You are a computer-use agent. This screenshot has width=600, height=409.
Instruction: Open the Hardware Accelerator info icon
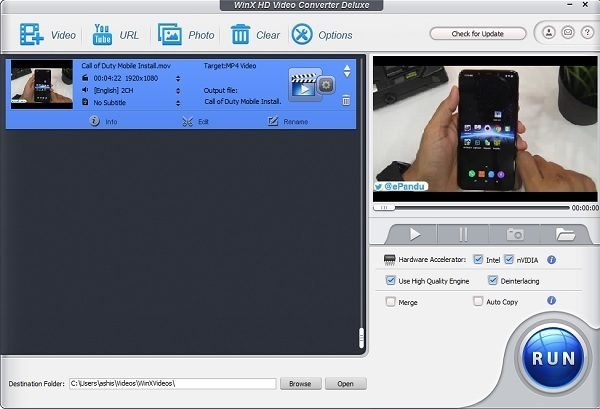coord(551,260)
